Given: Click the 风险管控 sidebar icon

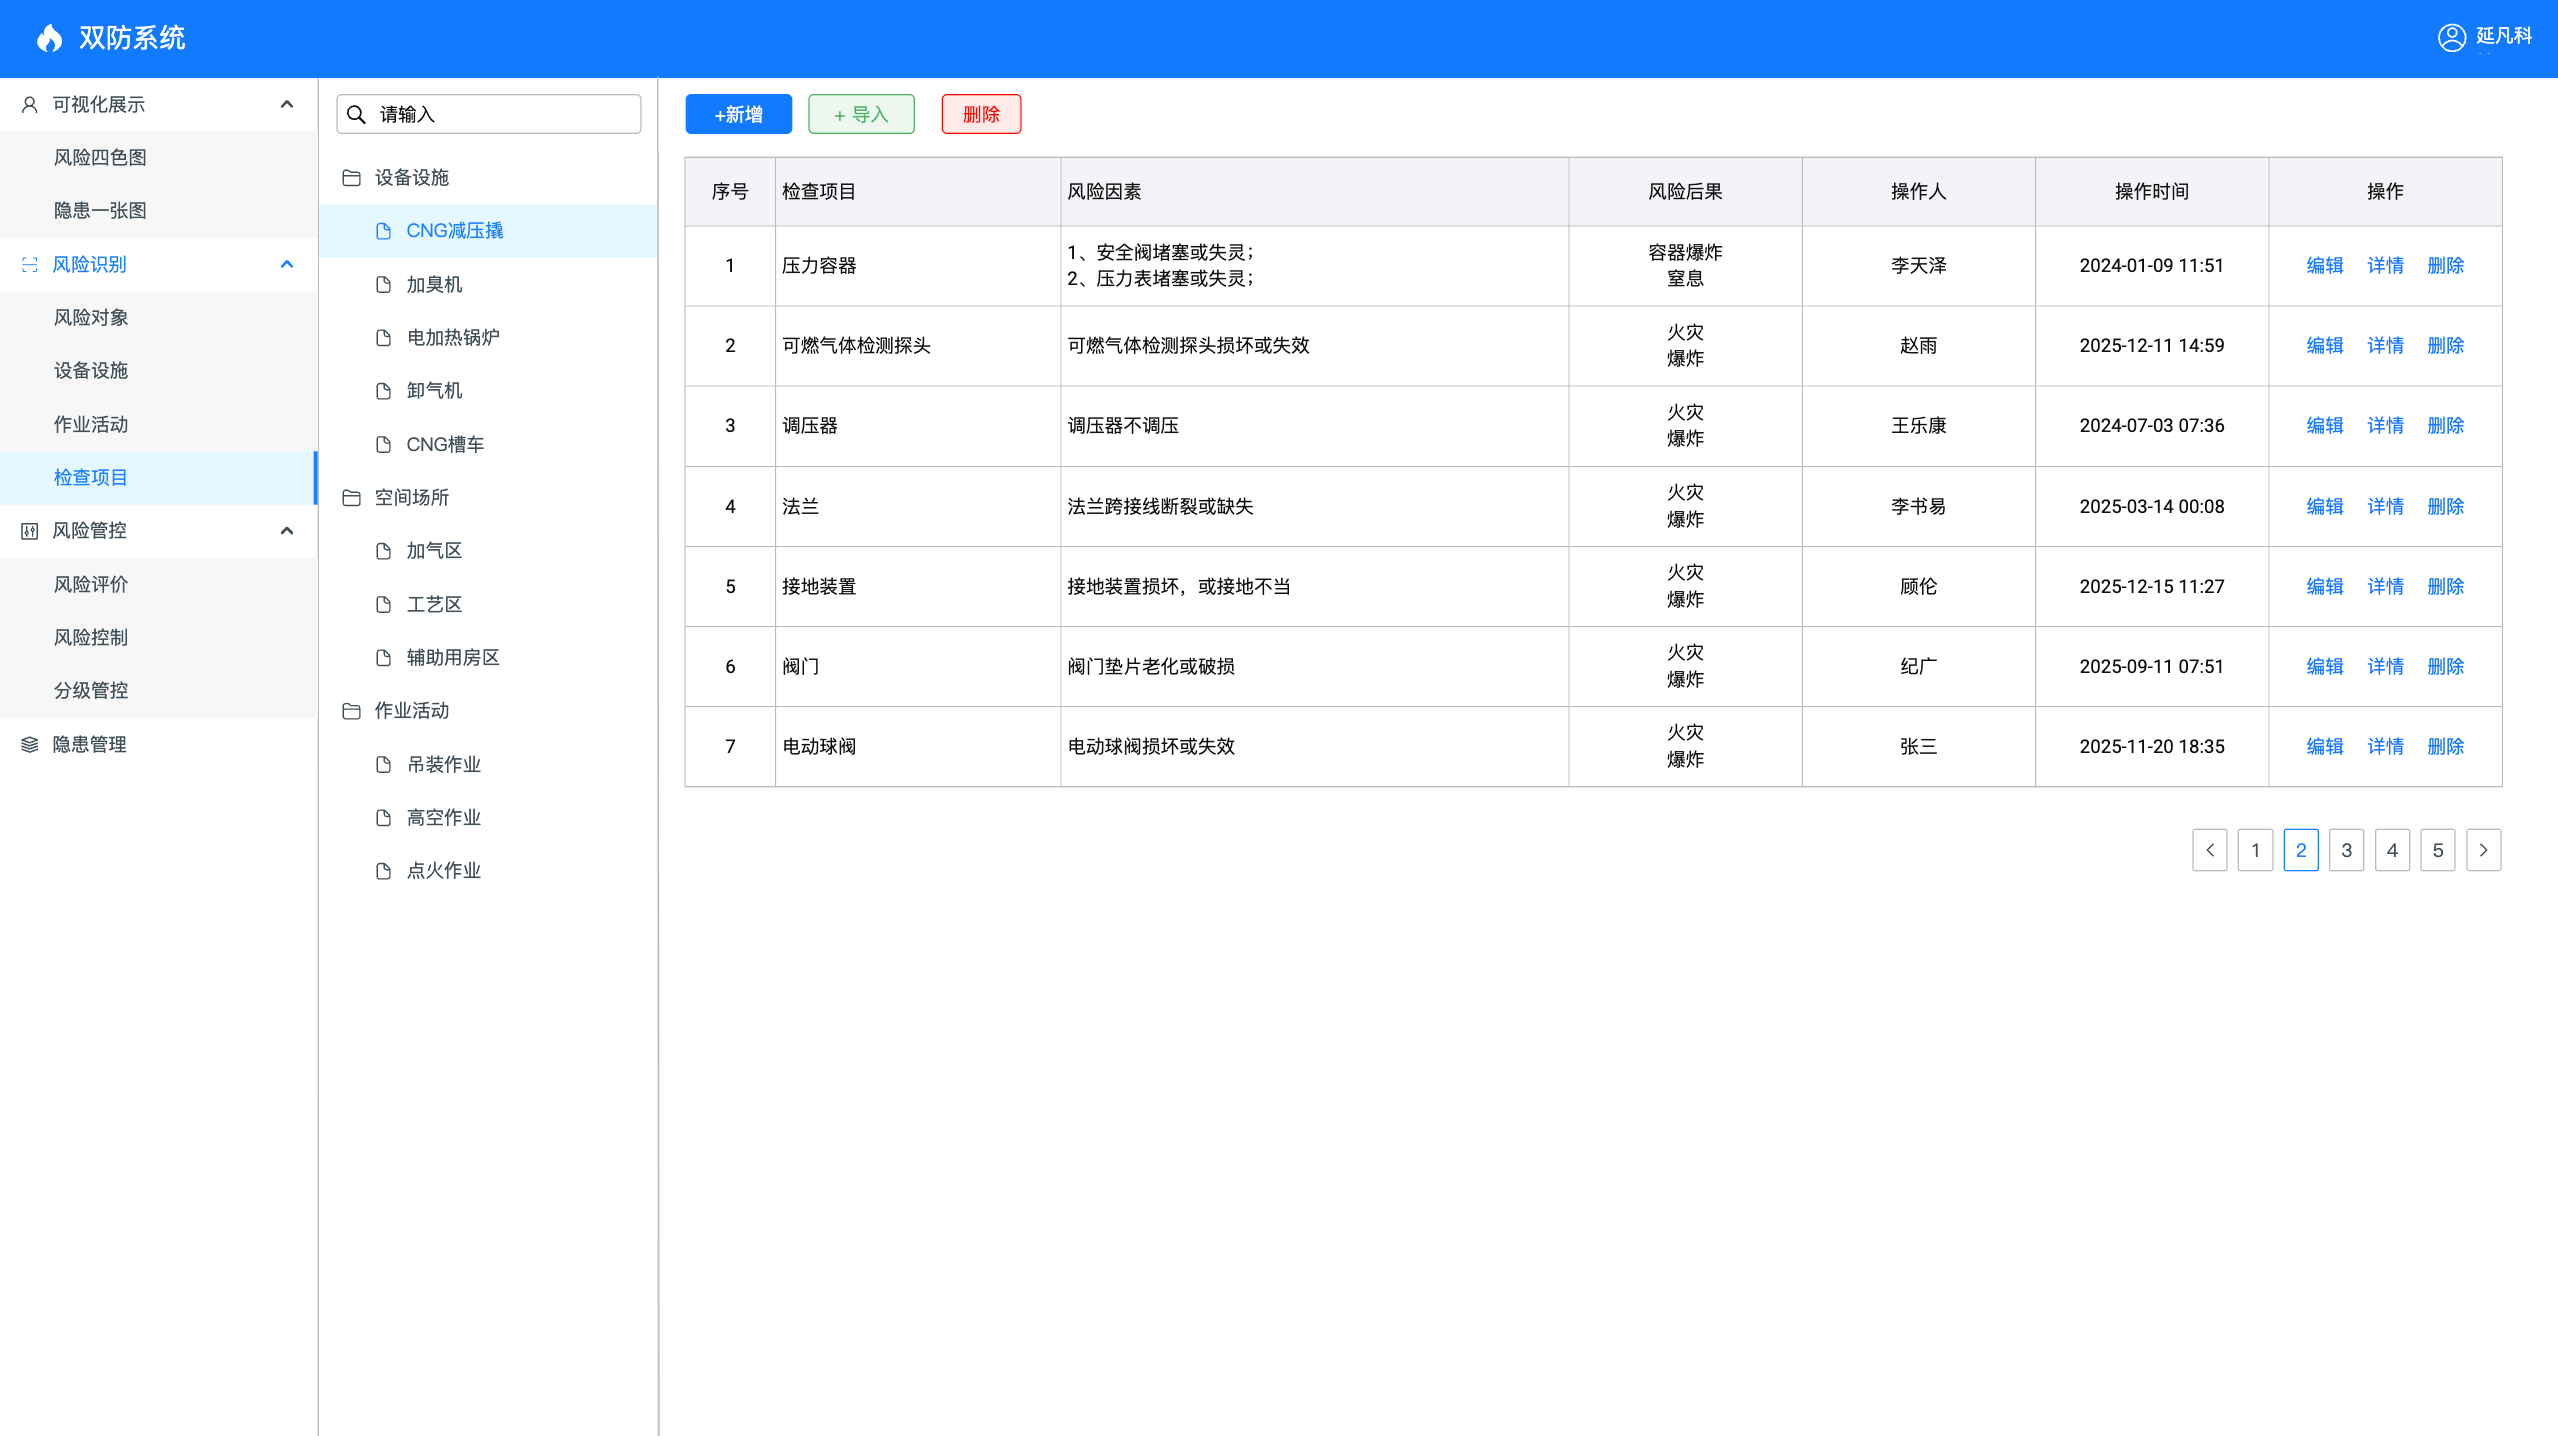Looking at the screenshot, I should tap(29, 531).
